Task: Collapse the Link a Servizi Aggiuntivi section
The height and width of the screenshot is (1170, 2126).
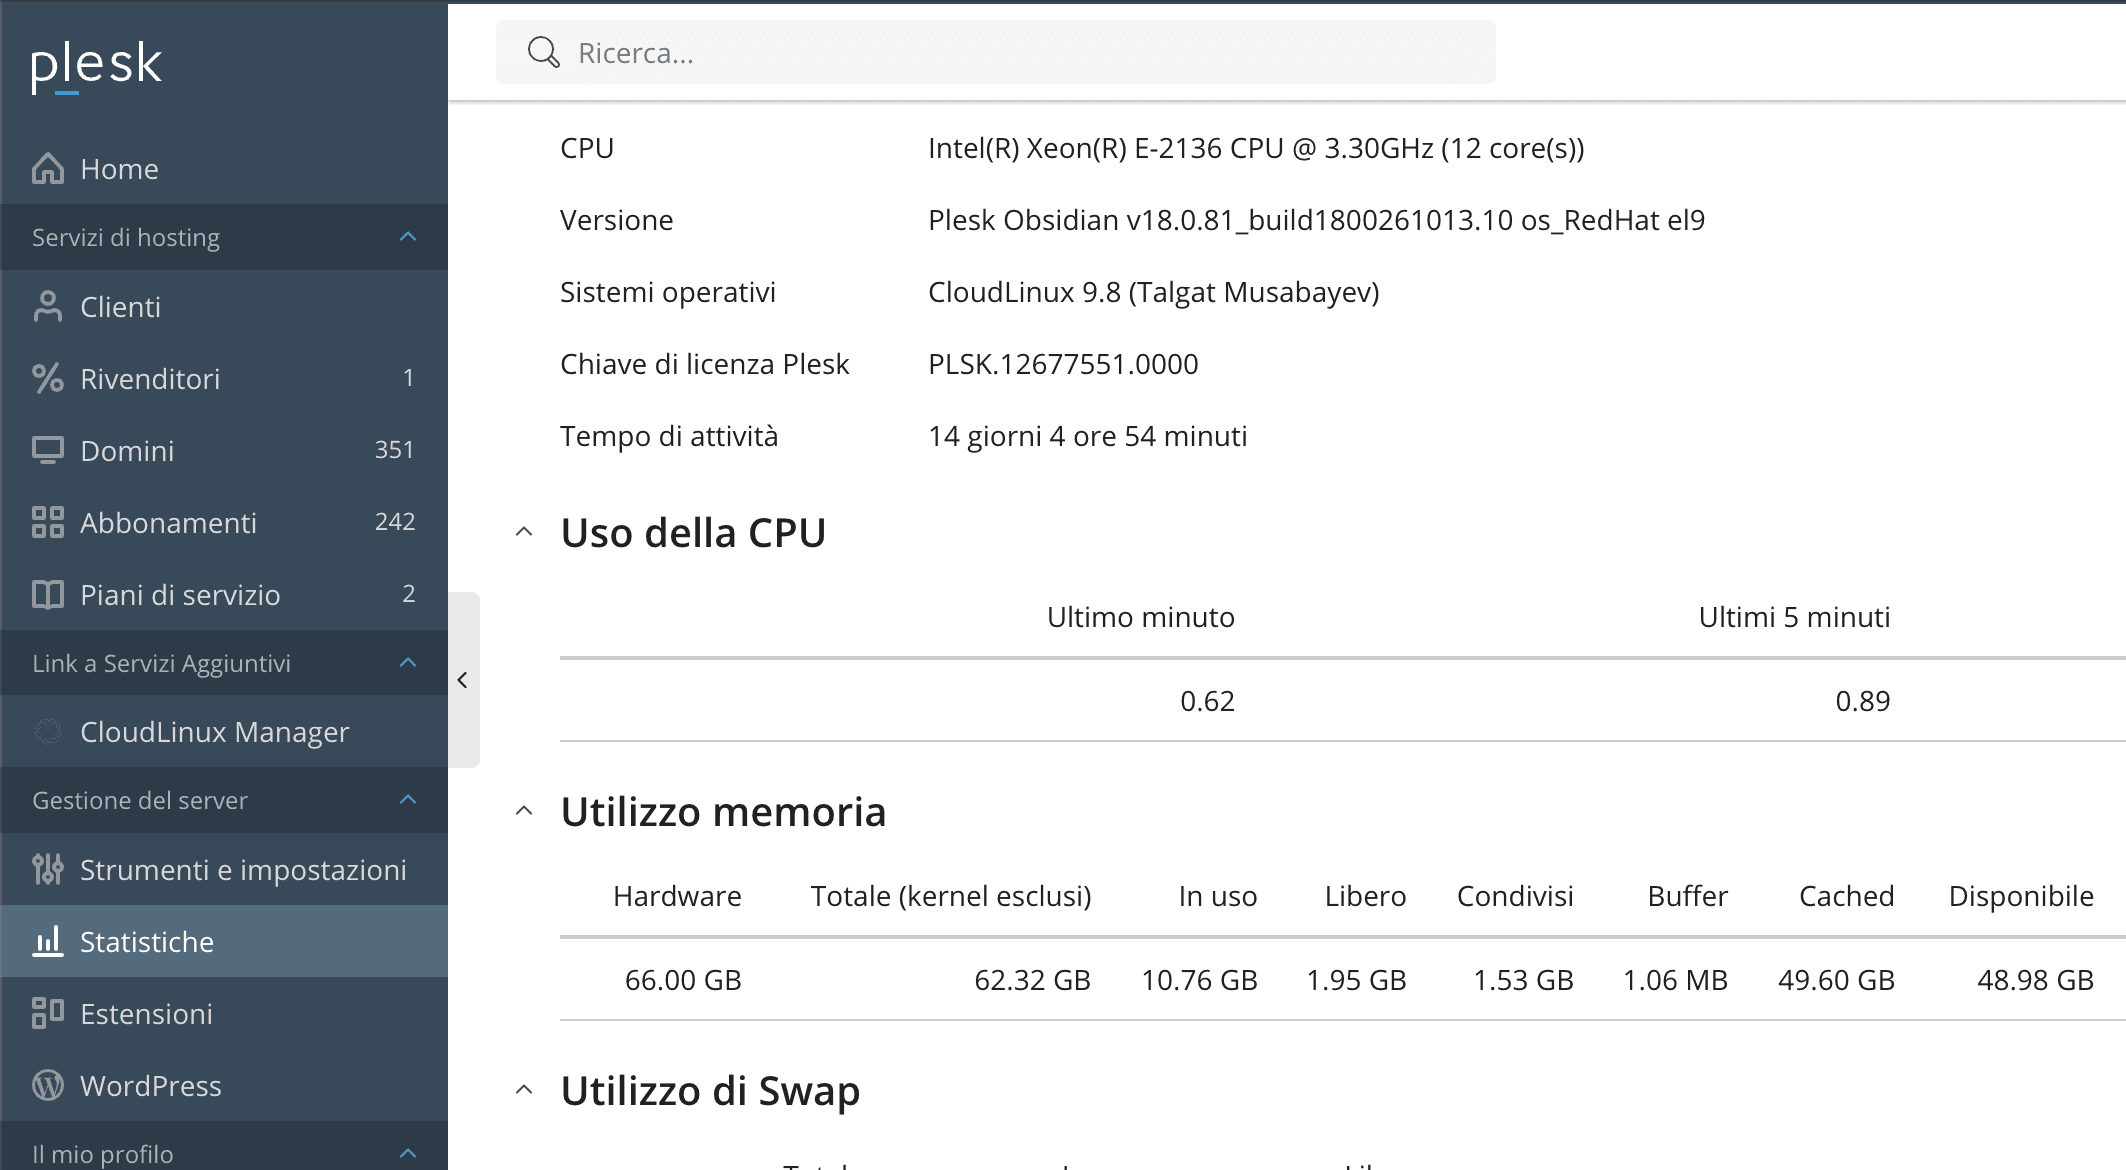Action: 408,663
